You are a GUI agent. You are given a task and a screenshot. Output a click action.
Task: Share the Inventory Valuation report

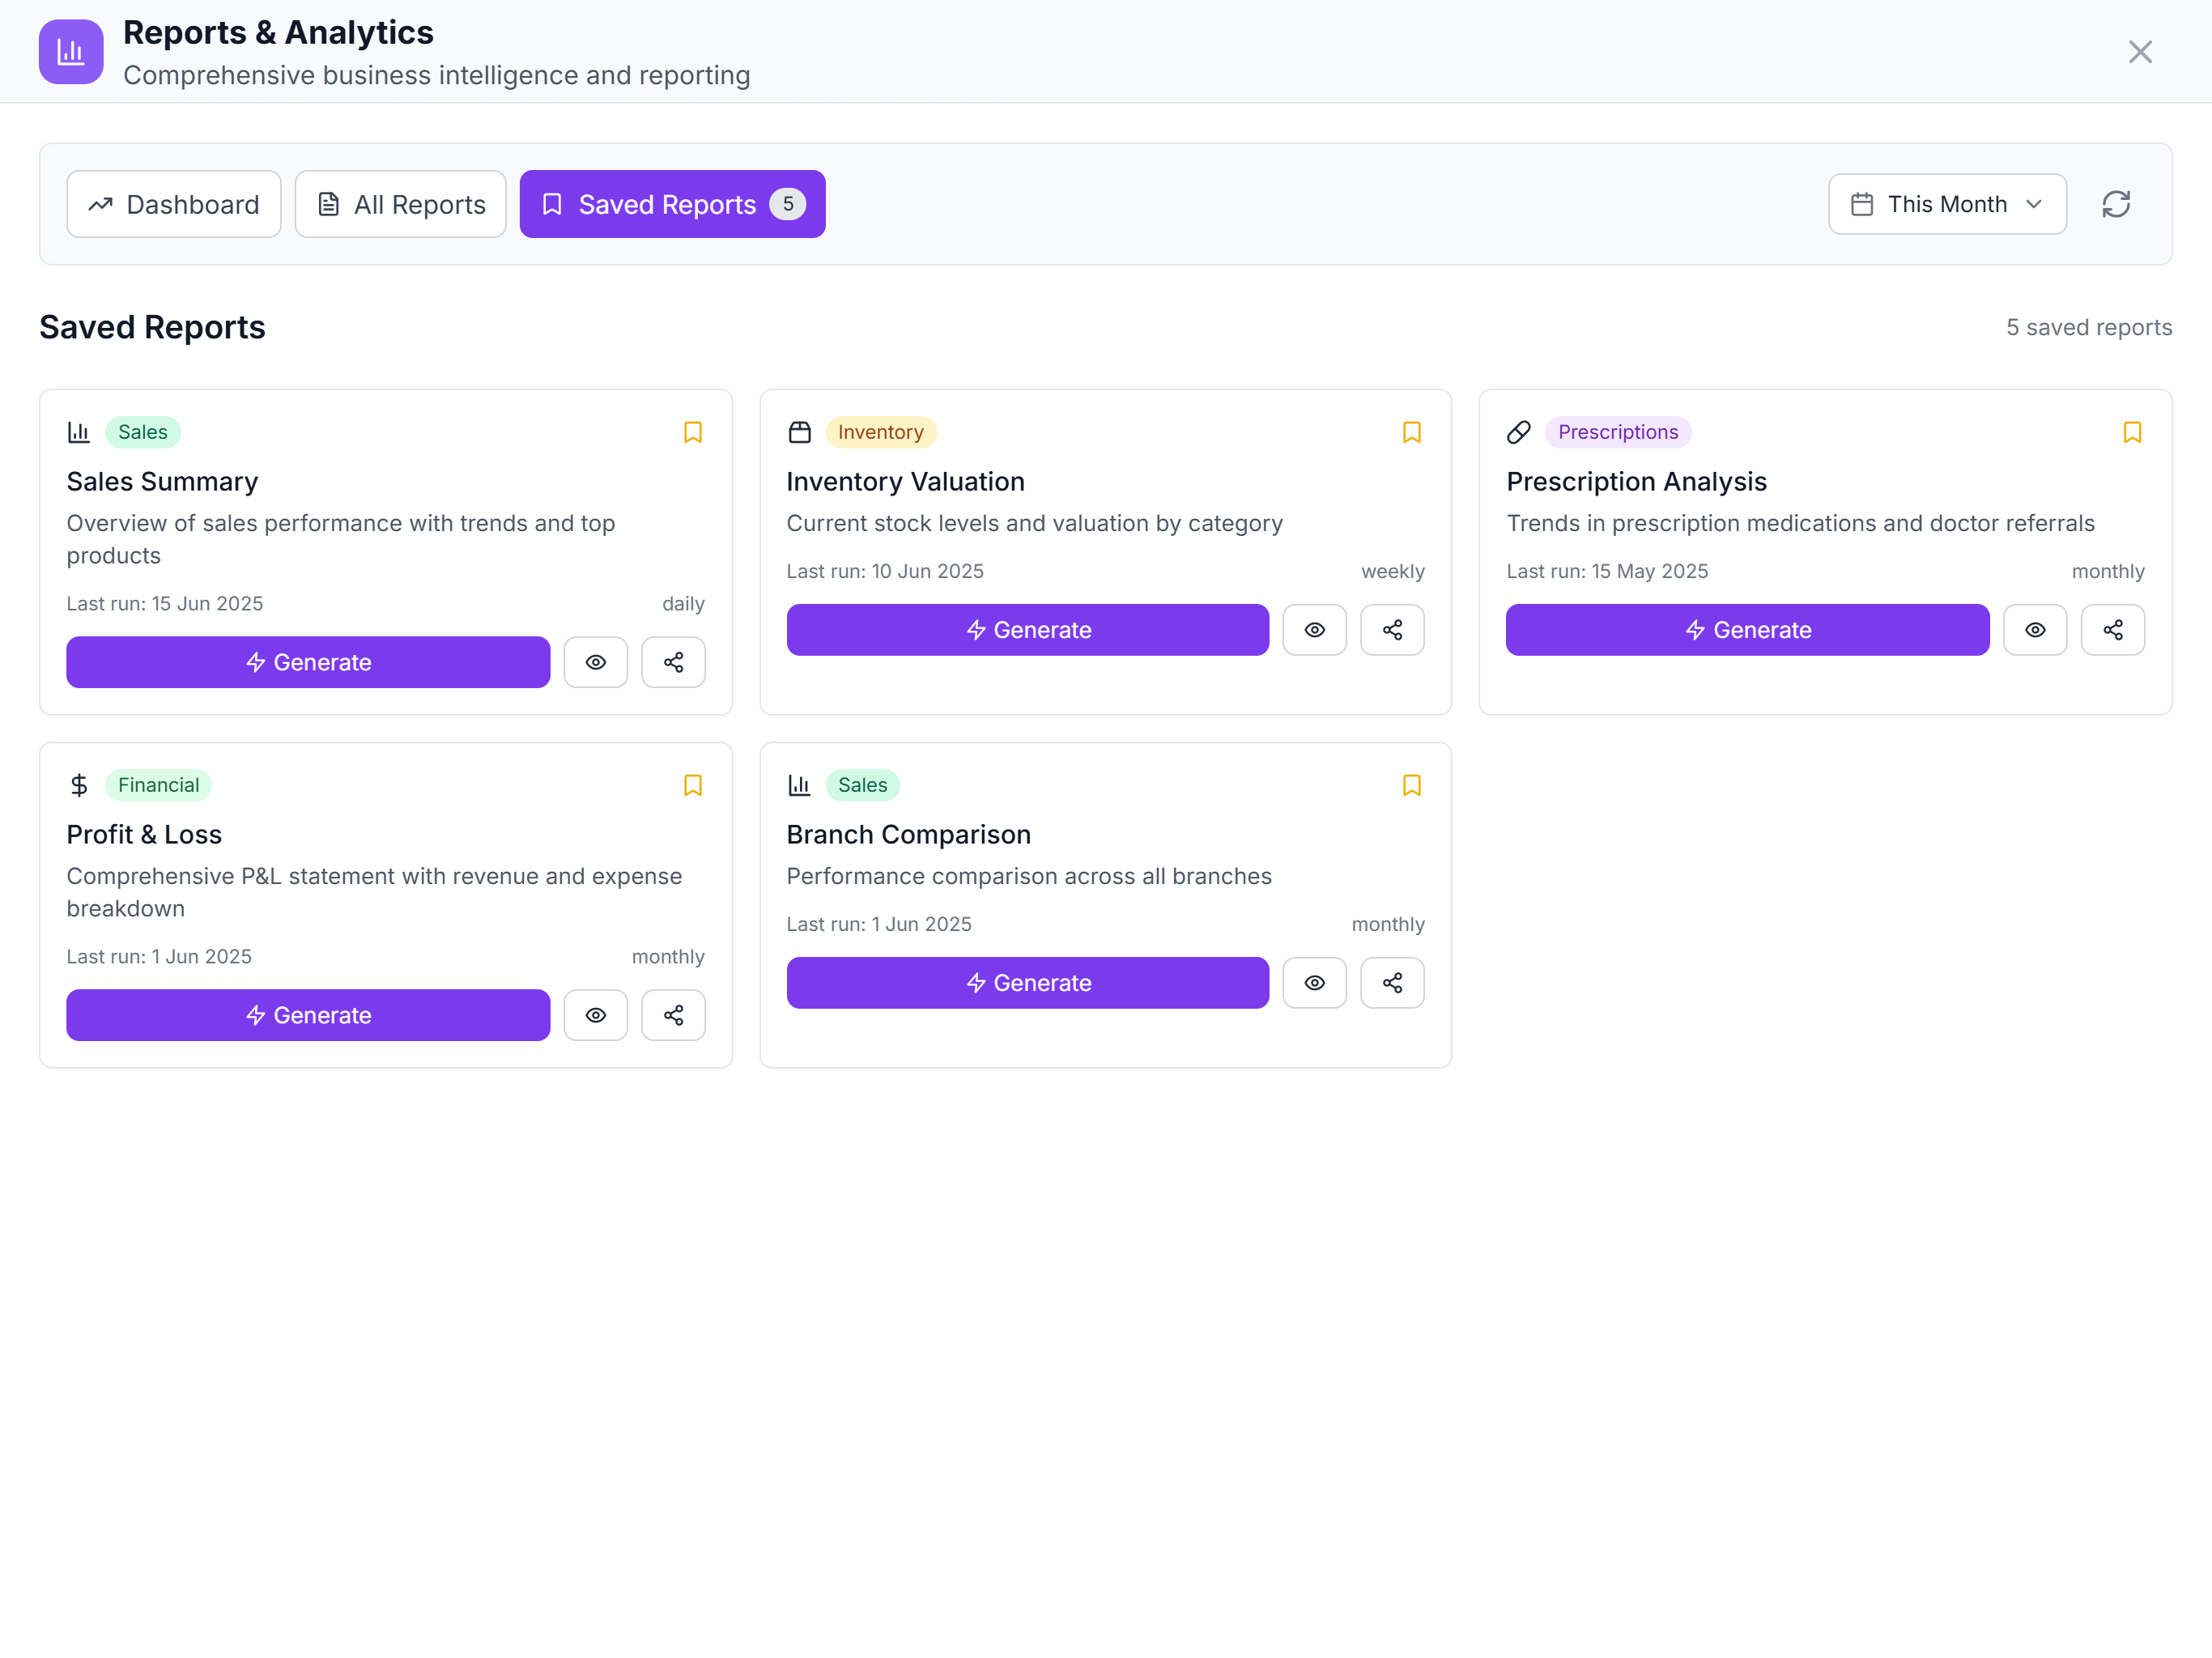click(1392, 630)
